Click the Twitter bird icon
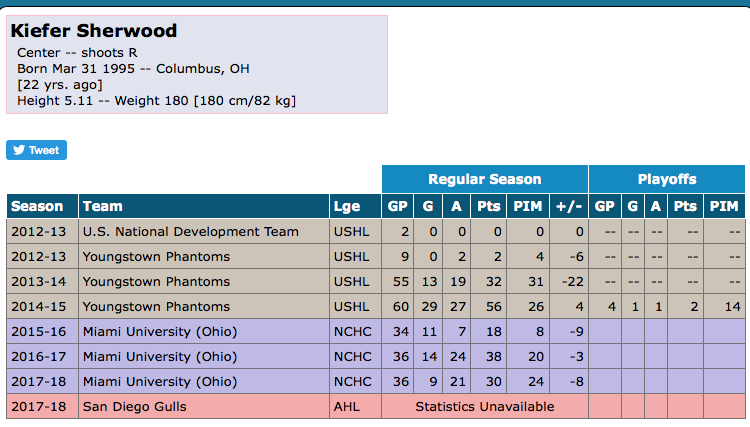Viewport: 750px width, 427px height. 19,150
